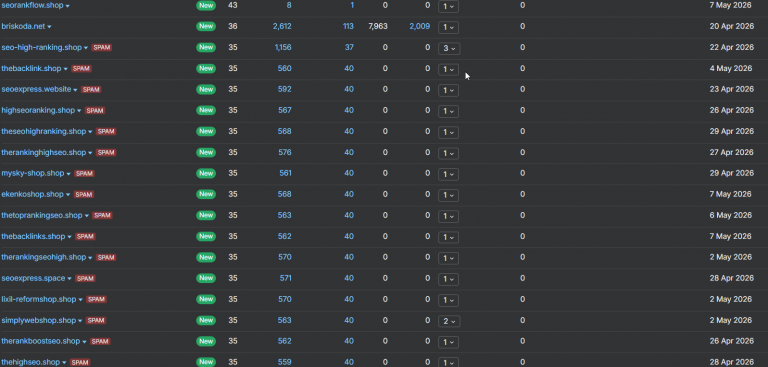Click SPAM badge on therankinghighseo.shop
Viewport: 768px width, 367px height.
[x=106, y=152]
